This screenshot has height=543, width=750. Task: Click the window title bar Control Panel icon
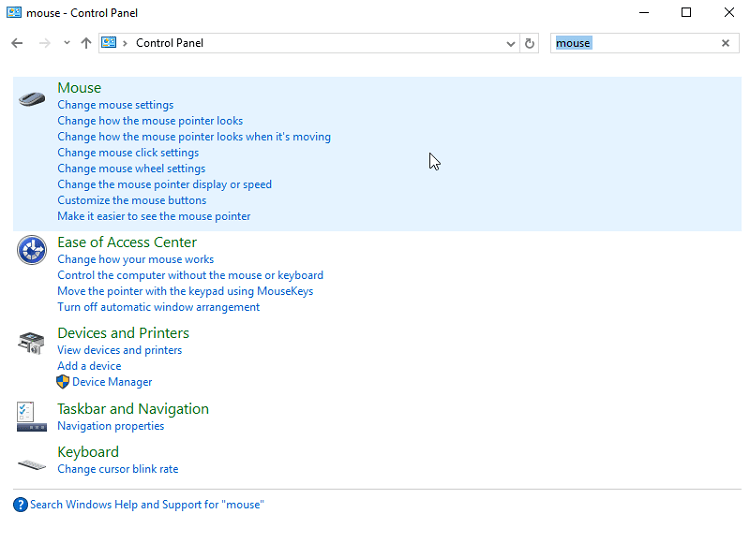pos(14,12)
